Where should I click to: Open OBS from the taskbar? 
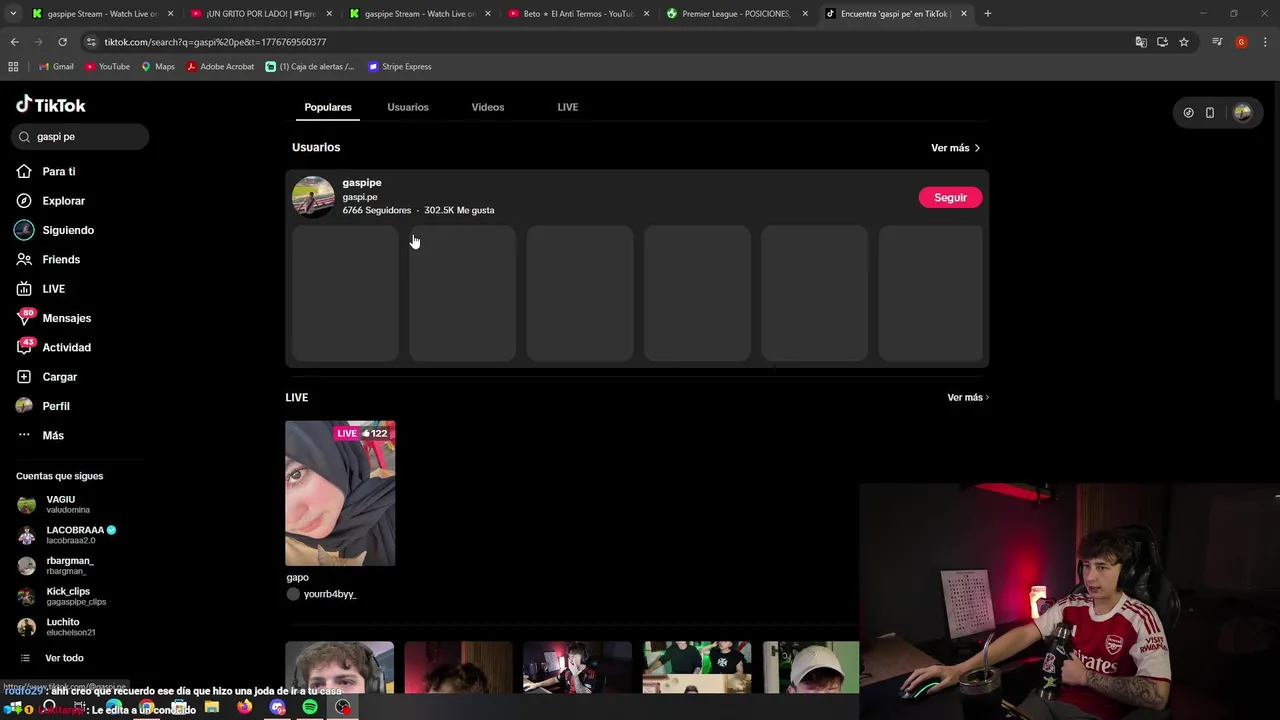click(x=343, y=707)
